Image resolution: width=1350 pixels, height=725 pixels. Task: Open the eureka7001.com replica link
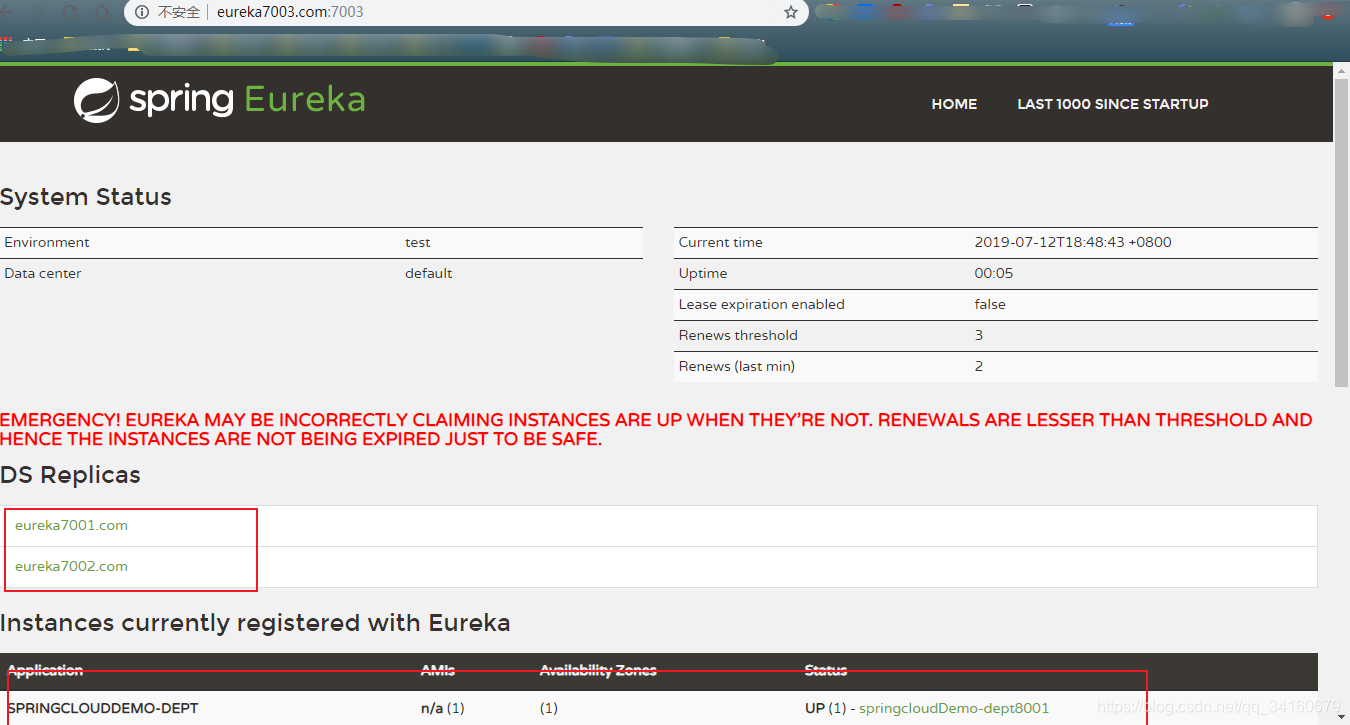coord(71,525)
